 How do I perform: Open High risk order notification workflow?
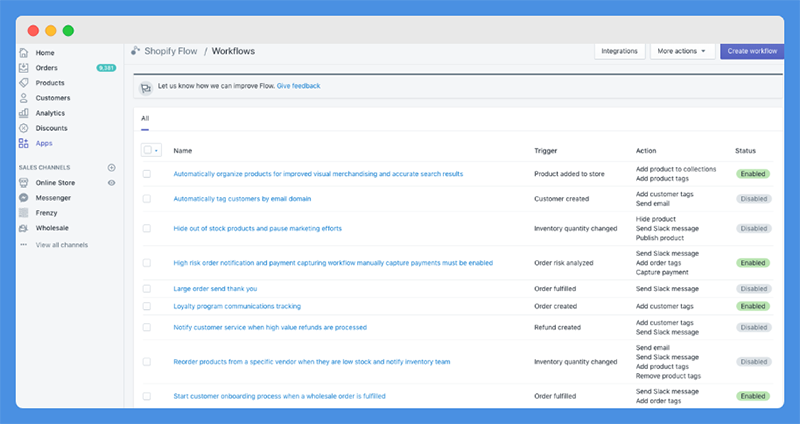click(x=333, y=263)
